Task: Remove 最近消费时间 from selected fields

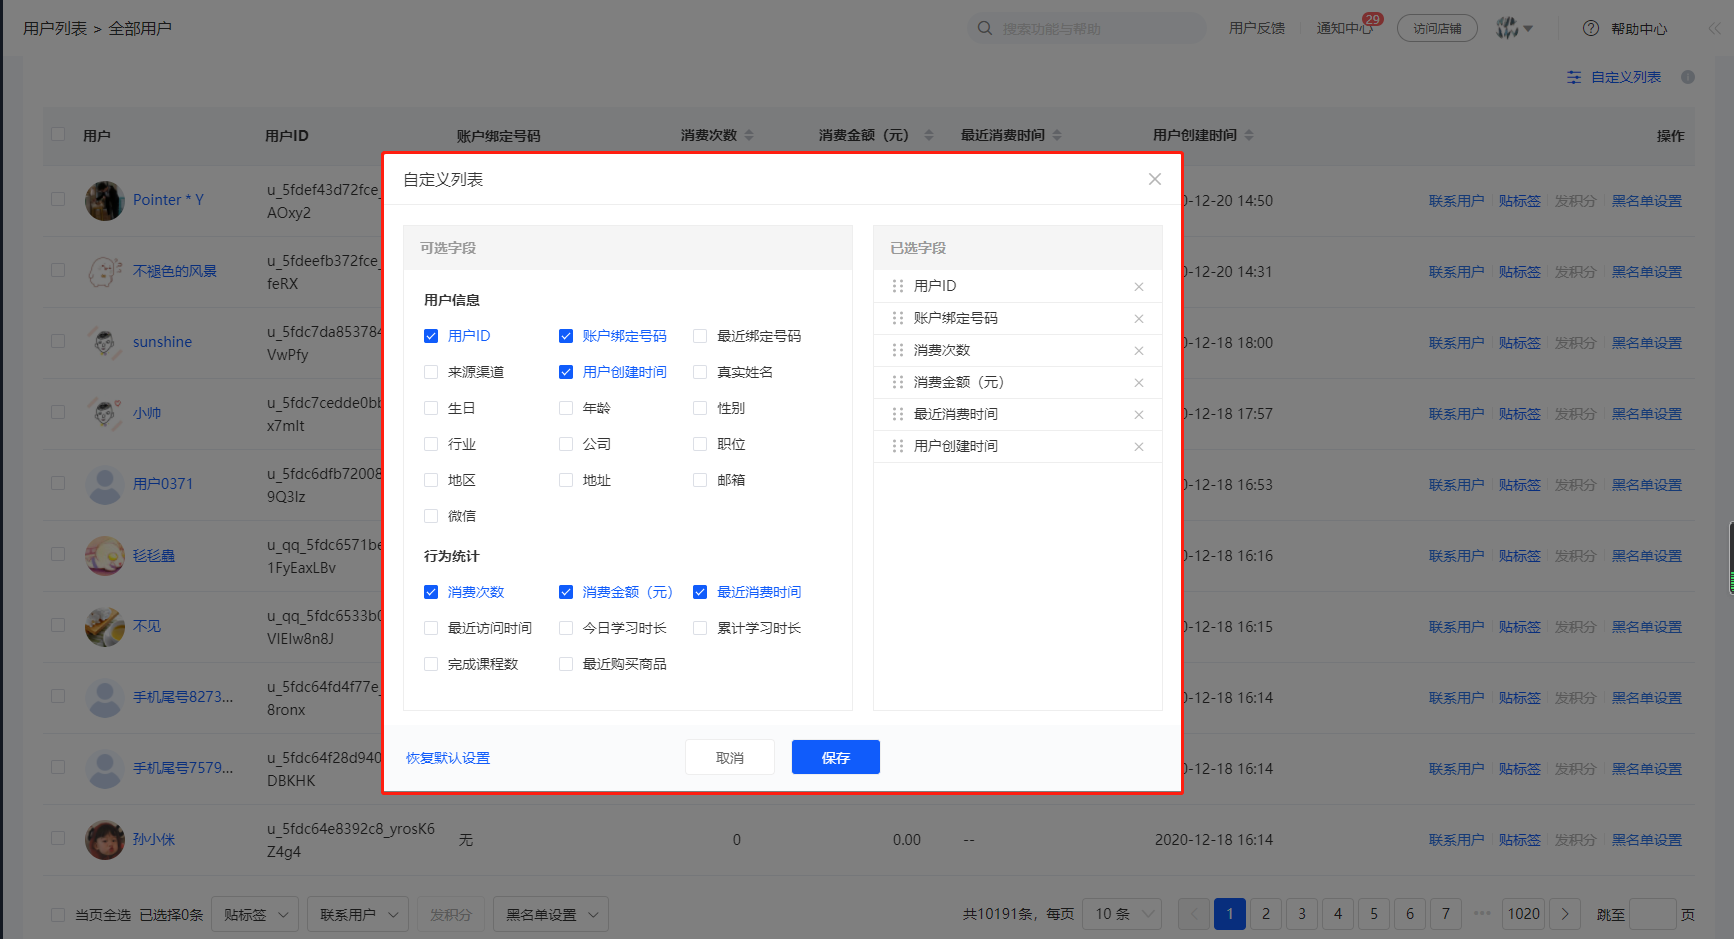Action: [1139, 415]
